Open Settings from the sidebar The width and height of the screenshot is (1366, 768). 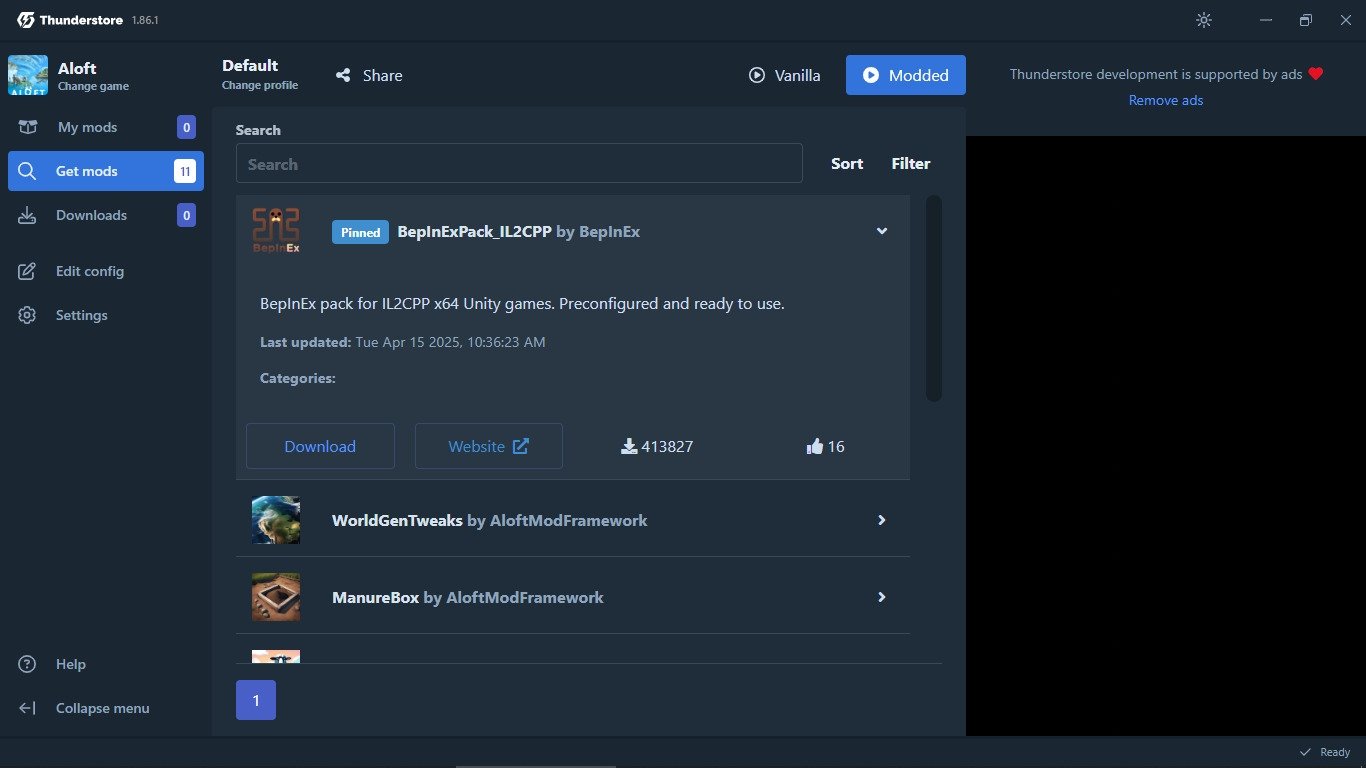106,315
